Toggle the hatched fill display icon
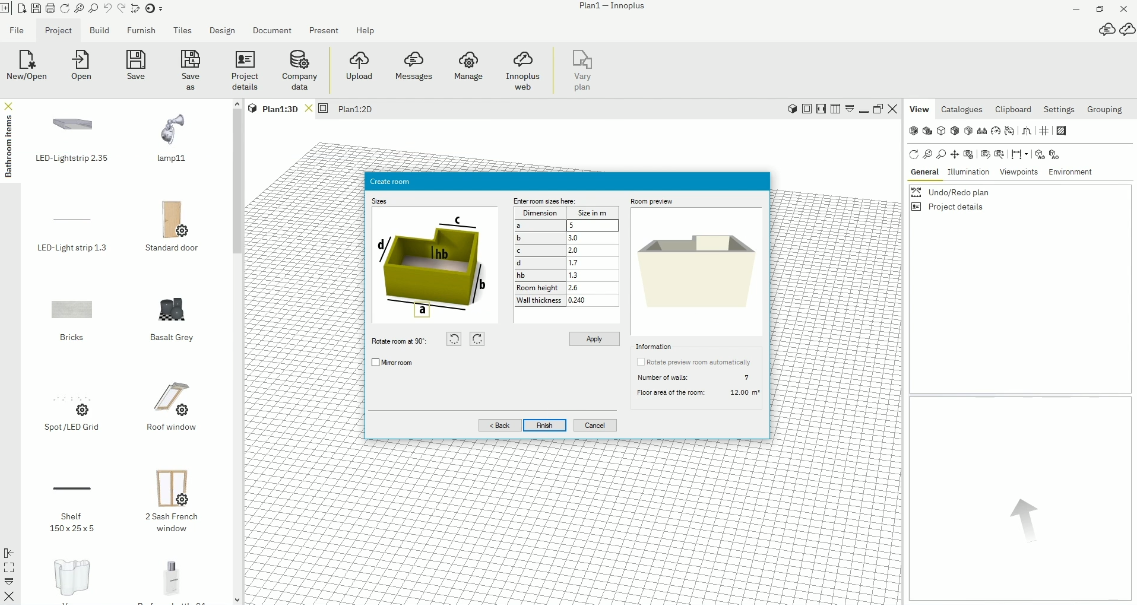 pyautogui.click(x=1060, y=130)
